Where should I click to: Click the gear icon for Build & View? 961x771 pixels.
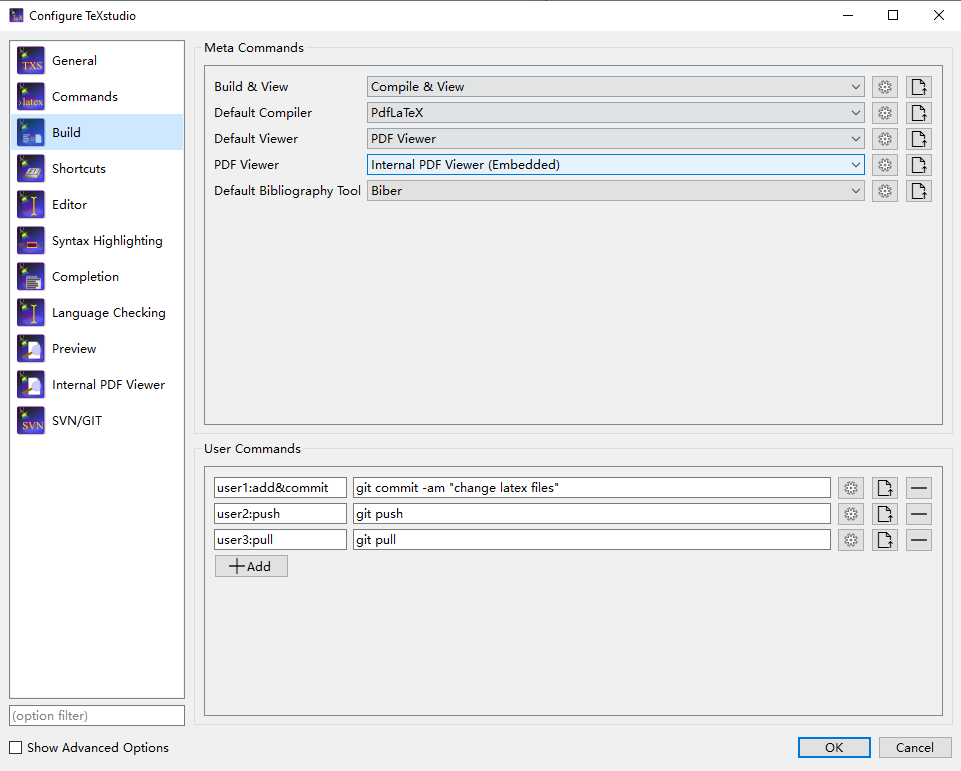(x=884, y=87)
